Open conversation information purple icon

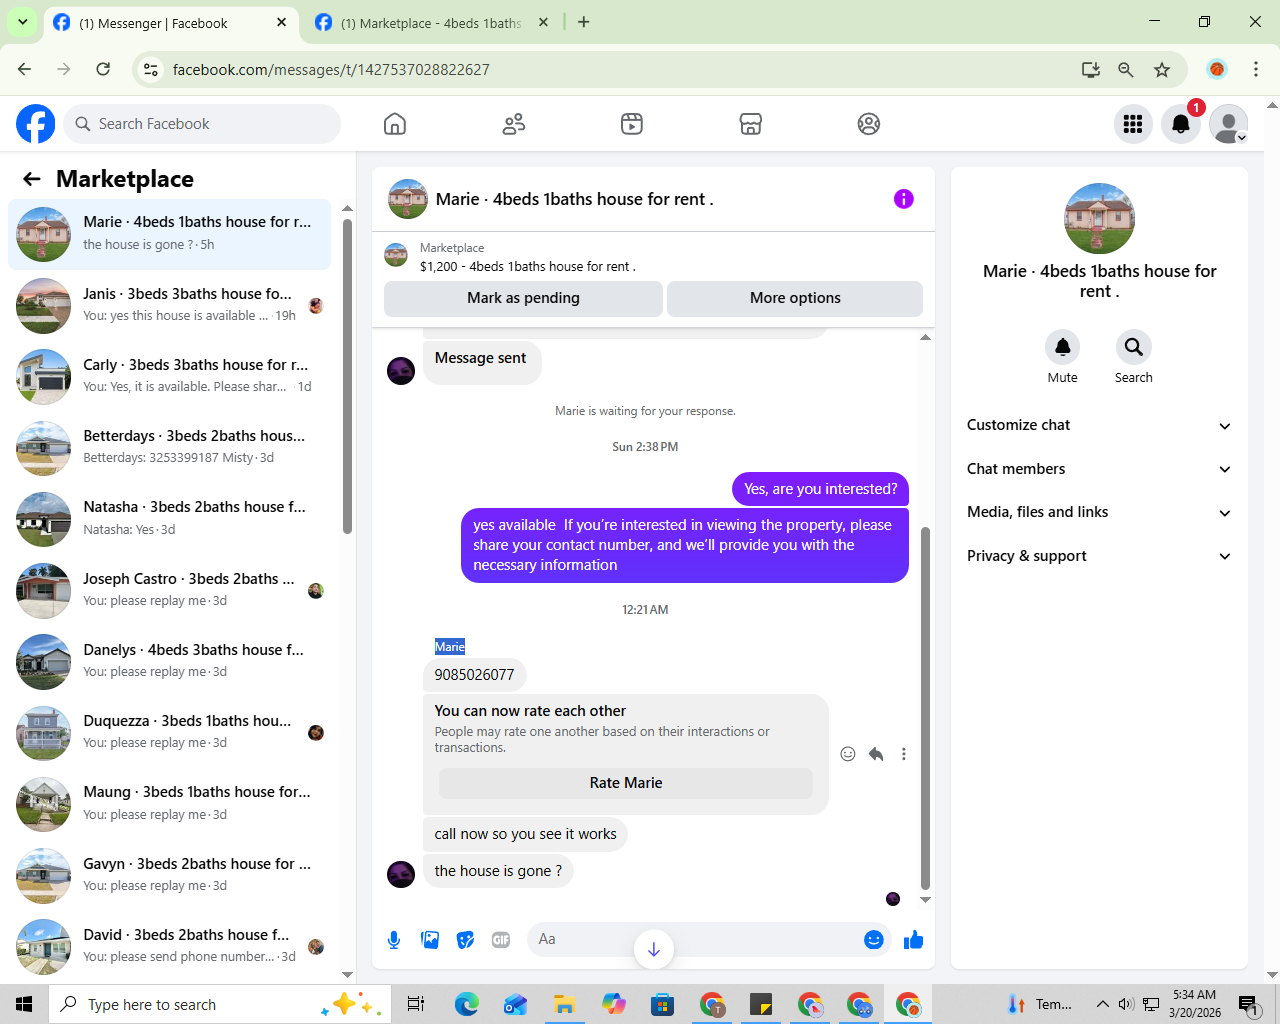click(x=904, y=199)
